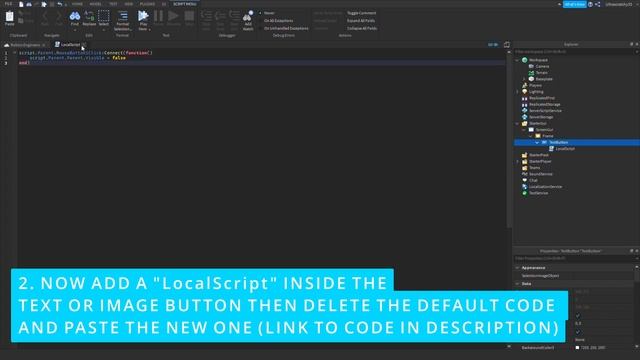The image size is (640, 360).
Task: Switch to the PLUGINS ribbon tab
Action: 147,4
